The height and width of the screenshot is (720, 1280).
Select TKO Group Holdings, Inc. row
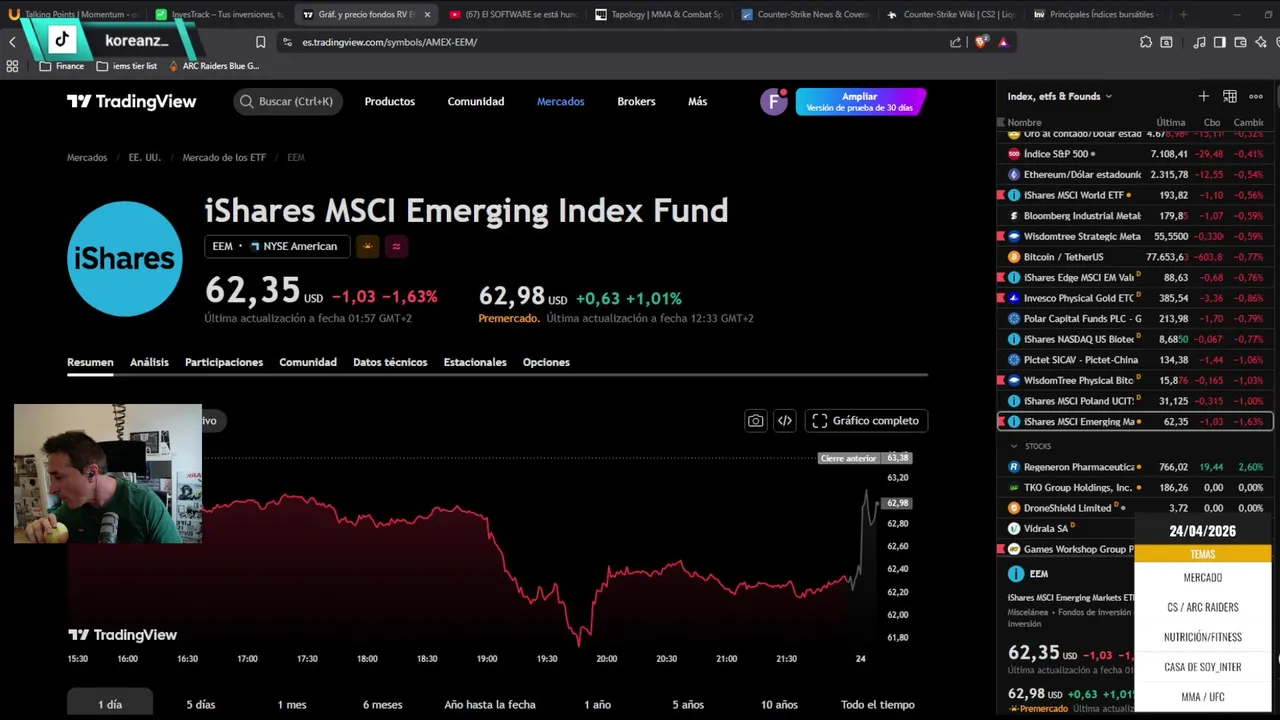click(x=1136, y=488)
